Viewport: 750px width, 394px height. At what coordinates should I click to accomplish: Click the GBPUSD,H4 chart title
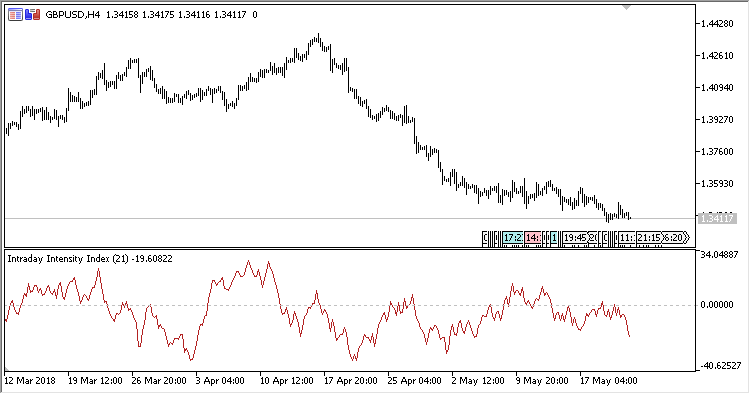point(73,15)
